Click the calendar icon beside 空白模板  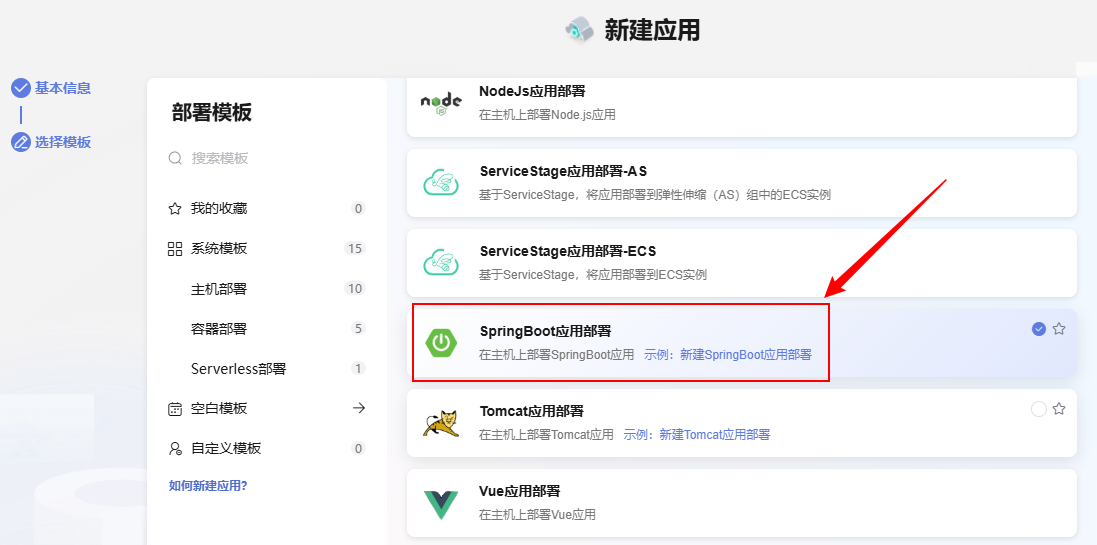175,409
